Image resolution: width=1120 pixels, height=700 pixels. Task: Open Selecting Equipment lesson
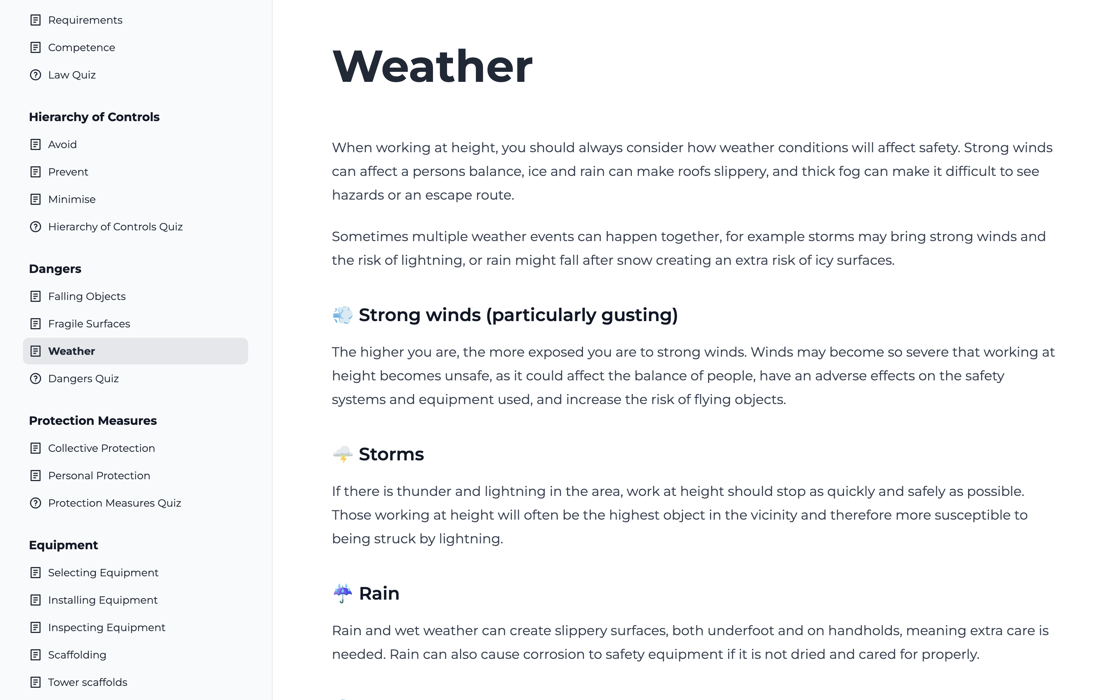[x=103, y=573]
